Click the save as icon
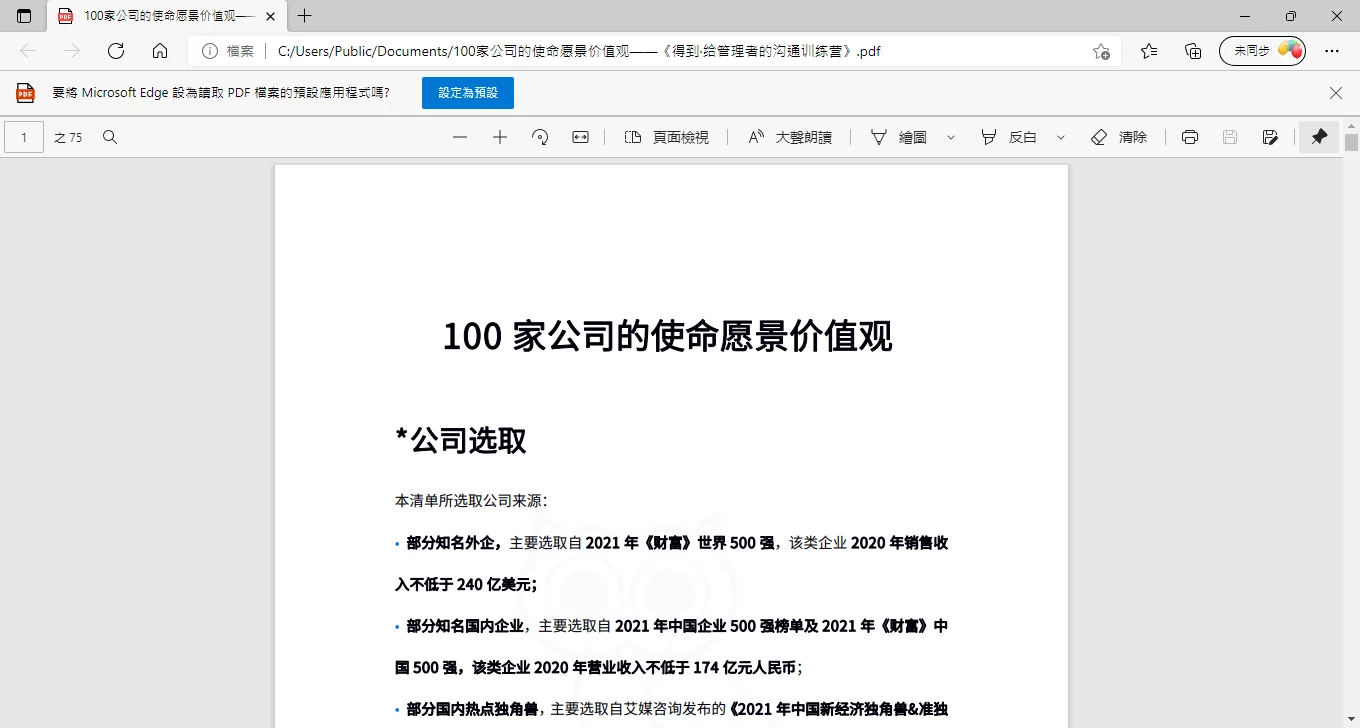Screen dimensions: 1360x728 point(1270,137)
